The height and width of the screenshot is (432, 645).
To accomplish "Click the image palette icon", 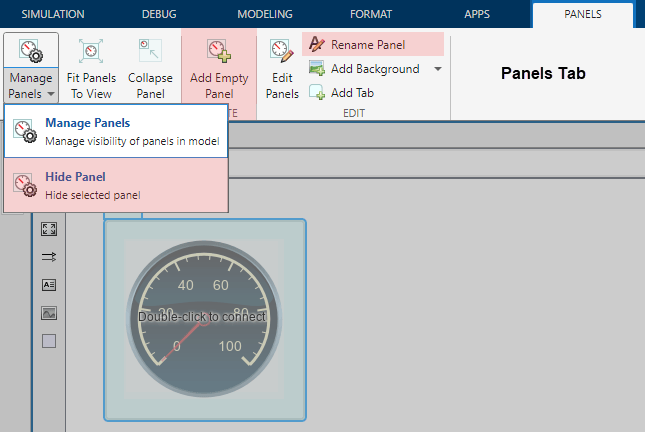I will [x=49, y=314].
